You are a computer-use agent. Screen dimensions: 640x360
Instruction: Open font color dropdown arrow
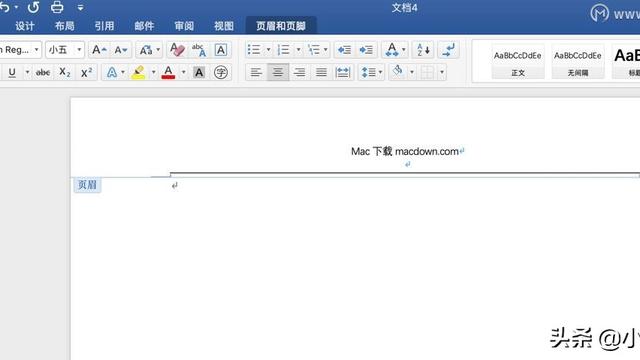click(183, 72)
